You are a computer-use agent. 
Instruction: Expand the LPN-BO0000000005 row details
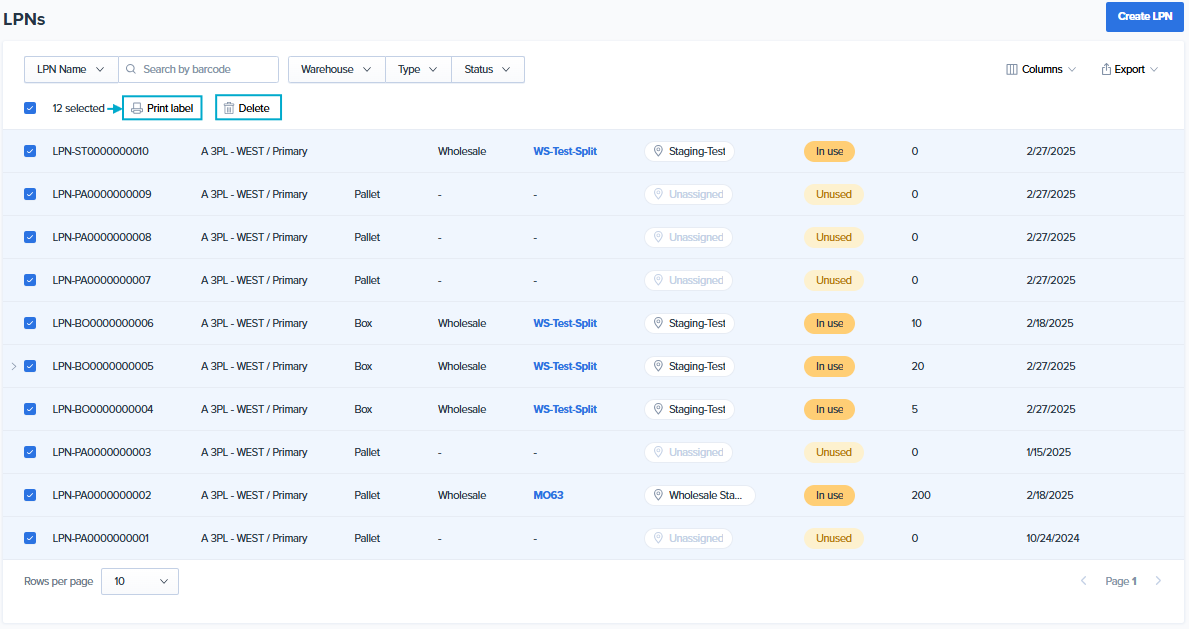click(12, 366)
